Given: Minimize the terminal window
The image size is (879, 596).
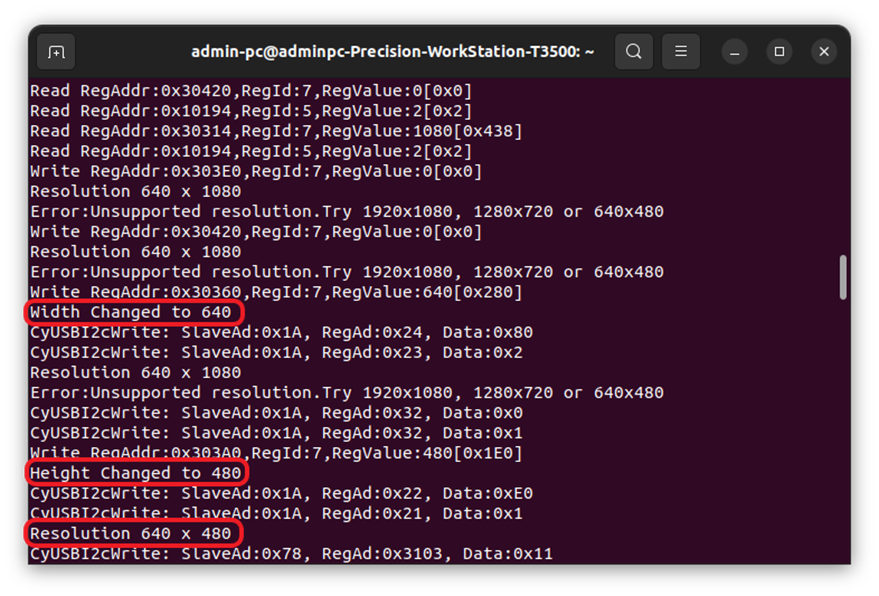Looking at the screenshot, I should click(735, 51).
